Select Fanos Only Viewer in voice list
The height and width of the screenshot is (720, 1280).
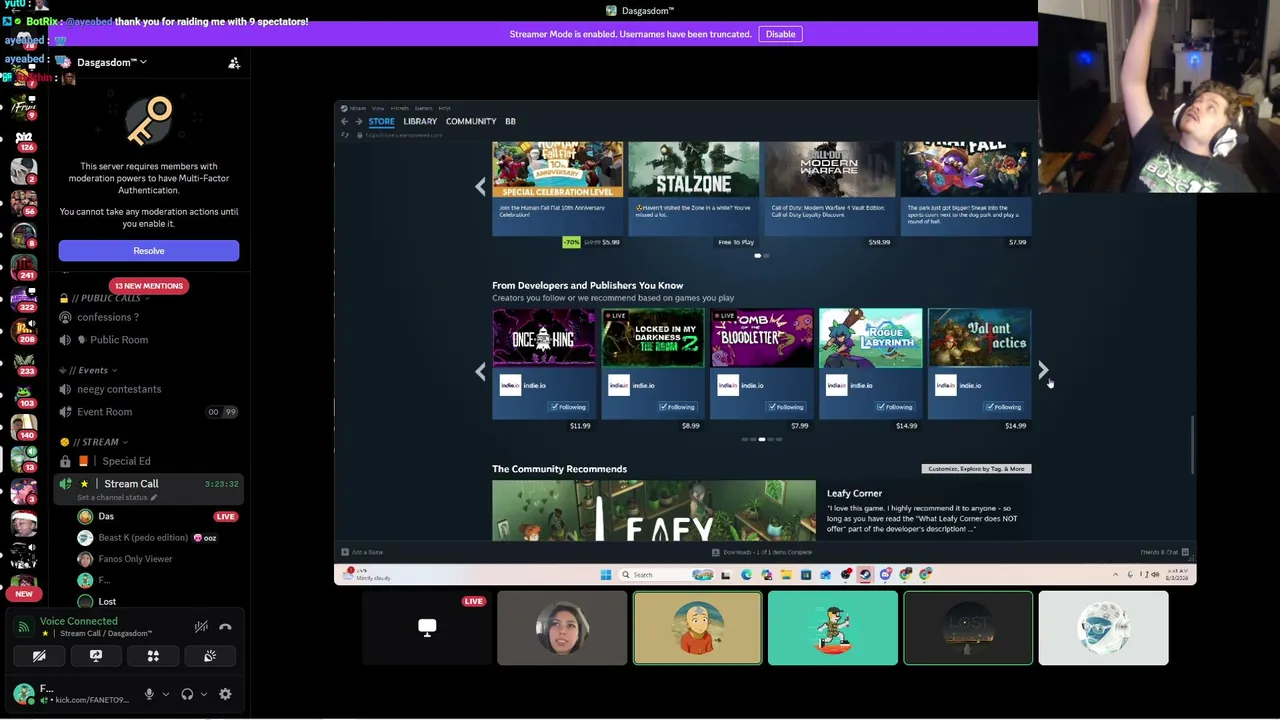point(135,559)
